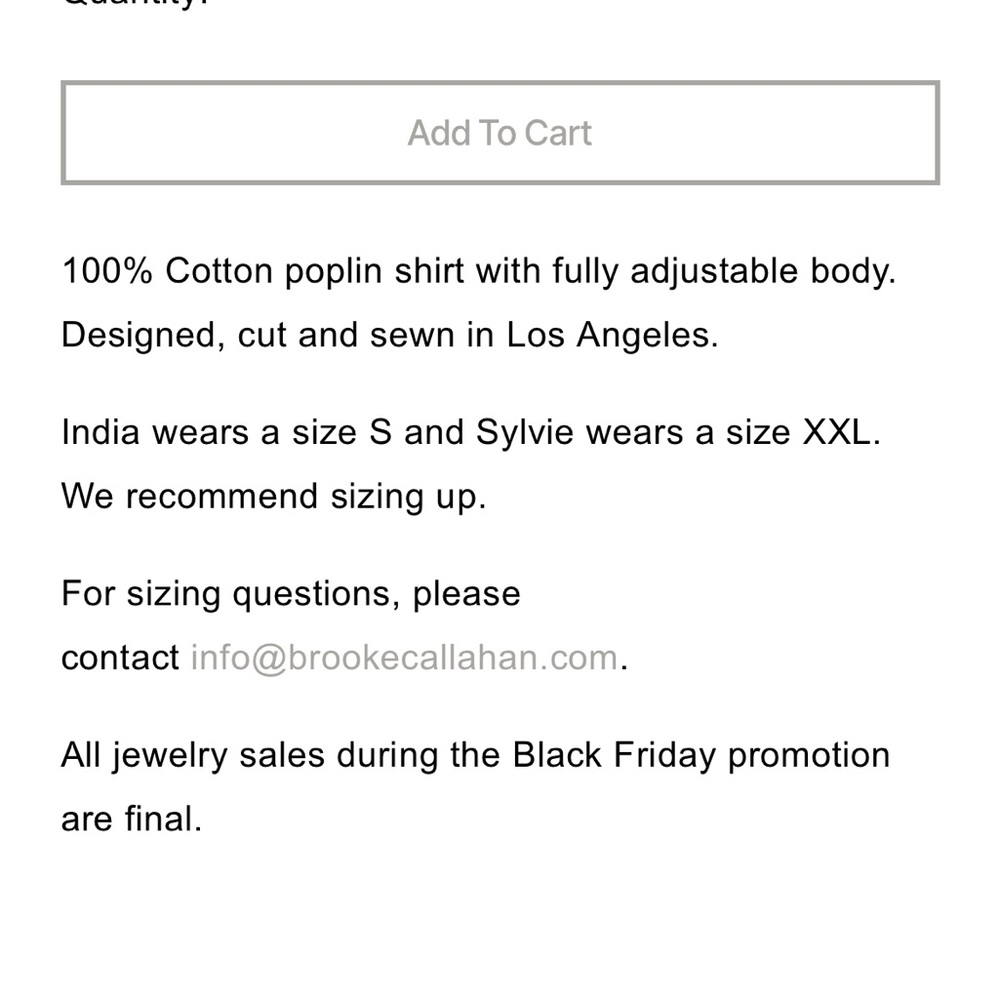
Task: Click the "are final." text
Action: coord(131,820)
